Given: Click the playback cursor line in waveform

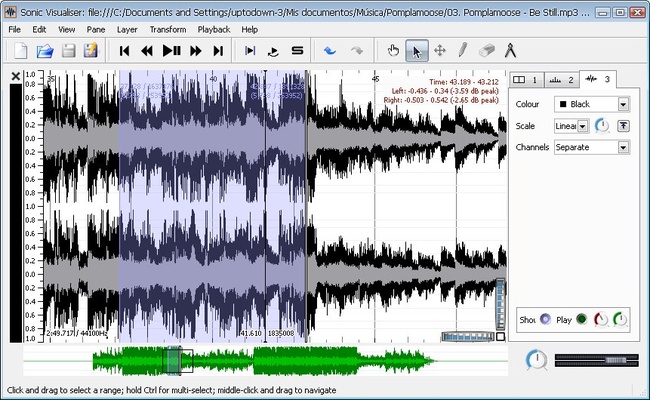Looking at the screenshot, I should coord(265,206).
